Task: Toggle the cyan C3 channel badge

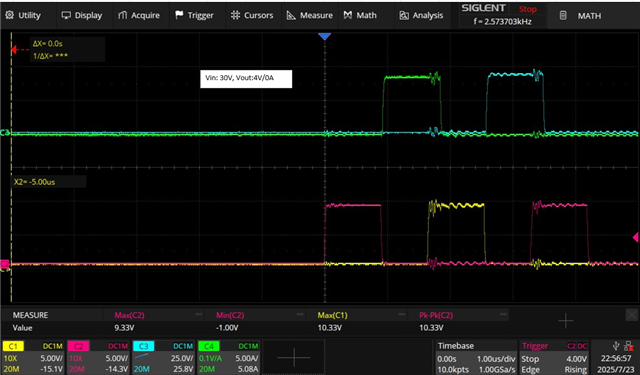Action: pos(143,346)
